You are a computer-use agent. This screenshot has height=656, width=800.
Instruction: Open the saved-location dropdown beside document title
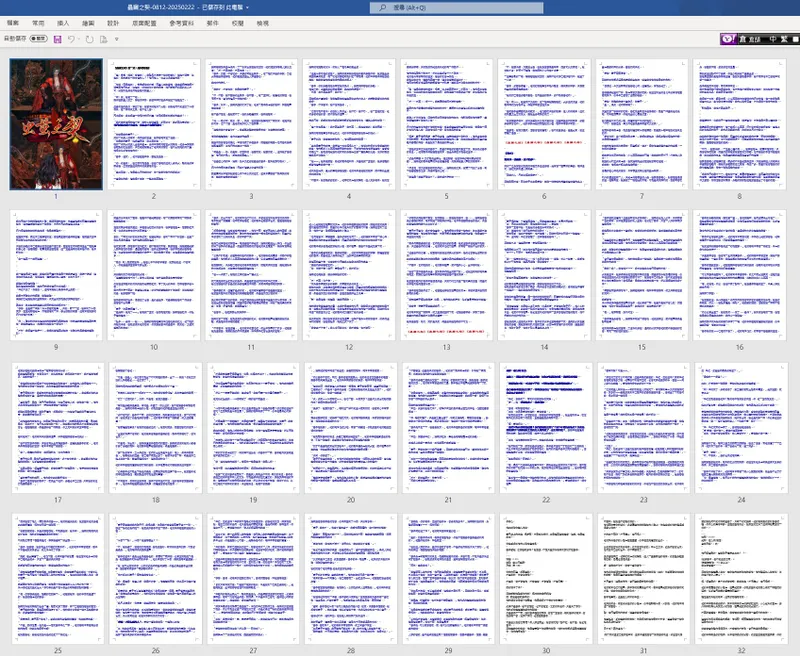(247, 8)
